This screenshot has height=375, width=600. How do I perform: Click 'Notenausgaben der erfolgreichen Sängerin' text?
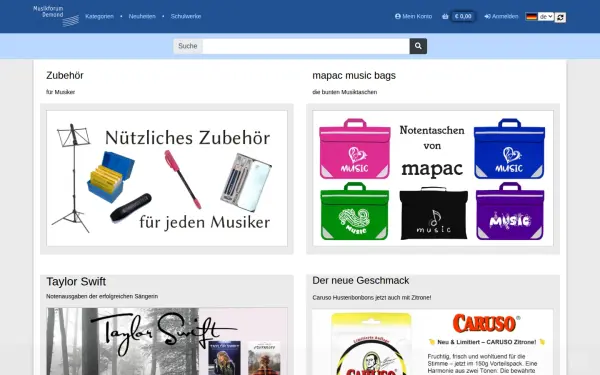[x=102, y=297]
